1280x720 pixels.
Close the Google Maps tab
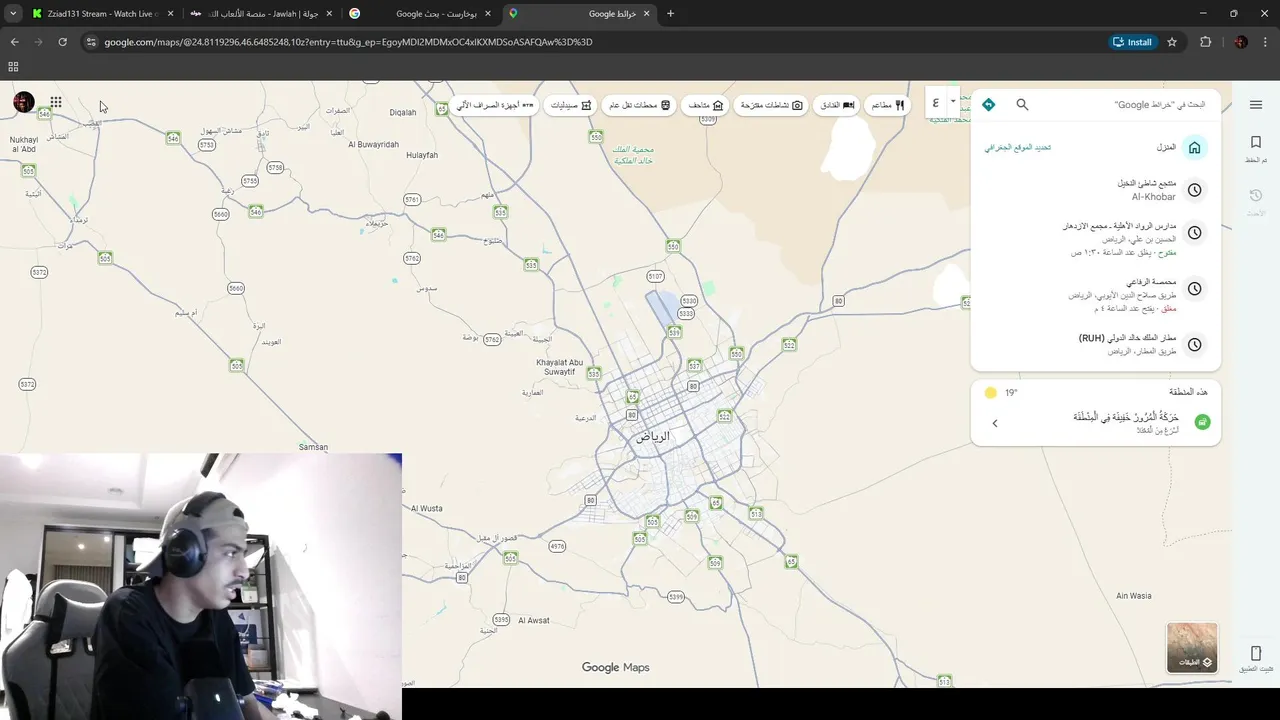tap(645, 14)
